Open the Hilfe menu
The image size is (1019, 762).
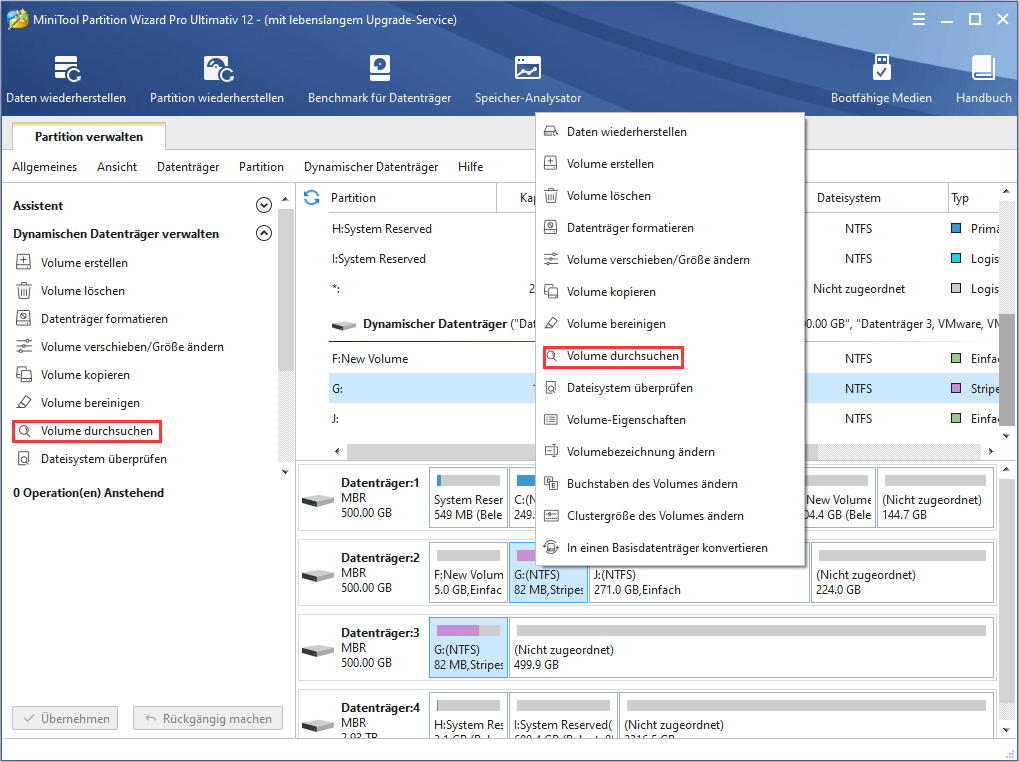tap(471, 167)
